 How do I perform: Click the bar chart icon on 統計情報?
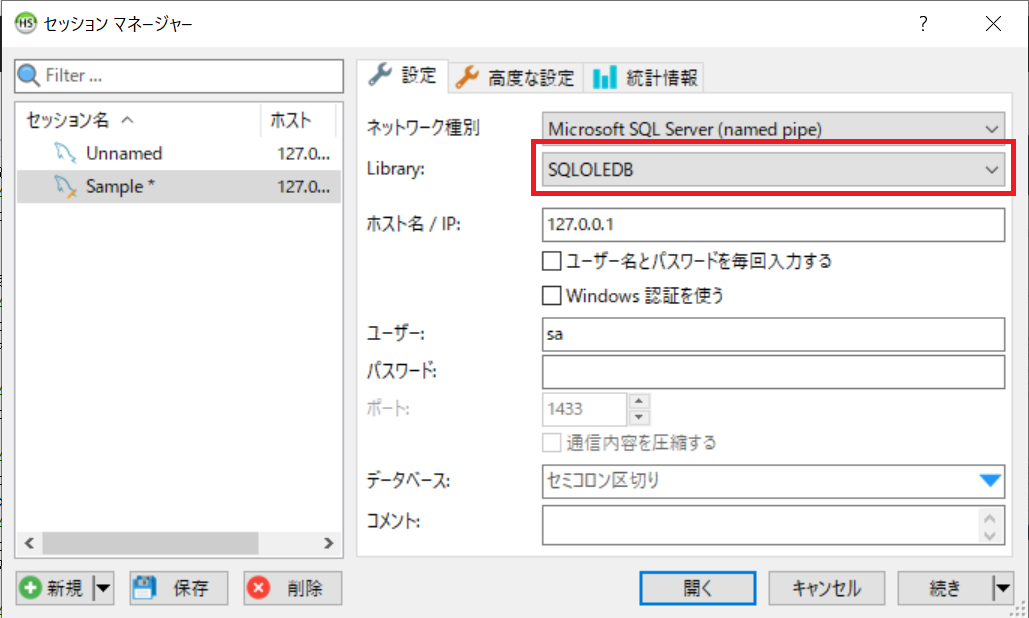[604, 77]
